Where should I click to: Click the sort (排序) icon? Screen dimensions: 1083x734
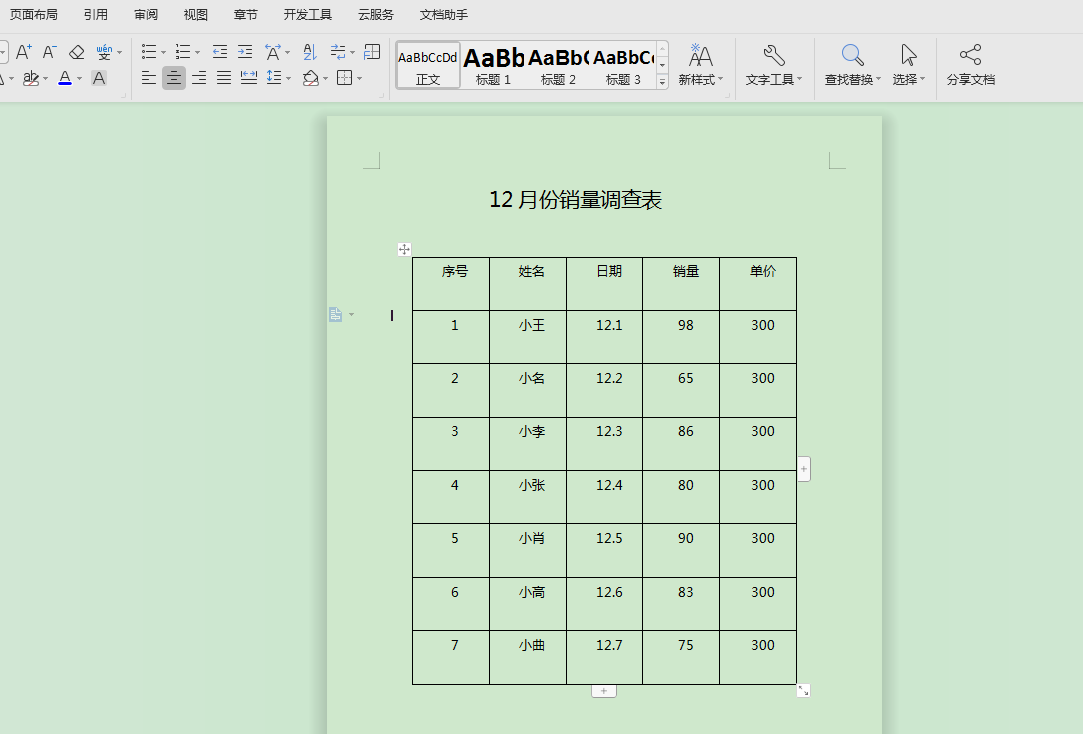312,53
